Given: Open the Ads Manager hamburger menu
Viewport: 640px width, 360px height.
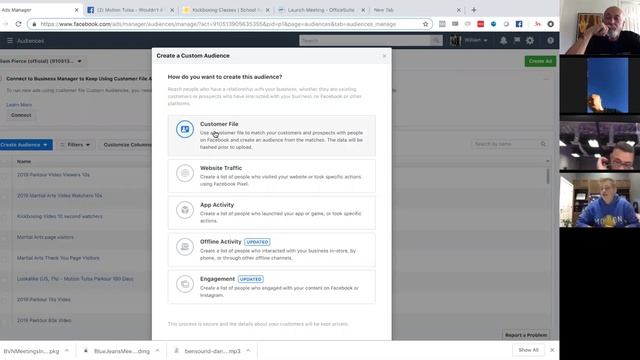Looking at the screenshot, I should pyautogui.click(x=10, y=40).
